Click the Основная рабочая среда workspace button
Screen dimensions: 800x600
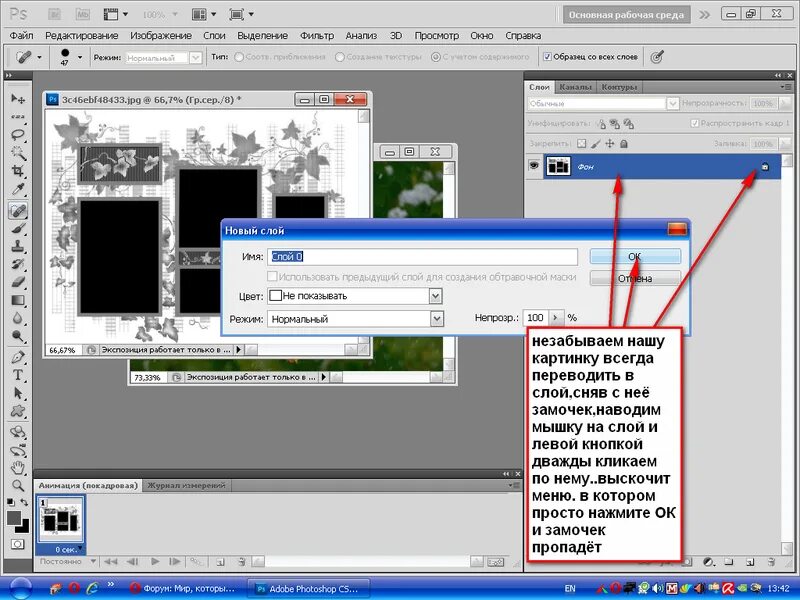[627, 15]
